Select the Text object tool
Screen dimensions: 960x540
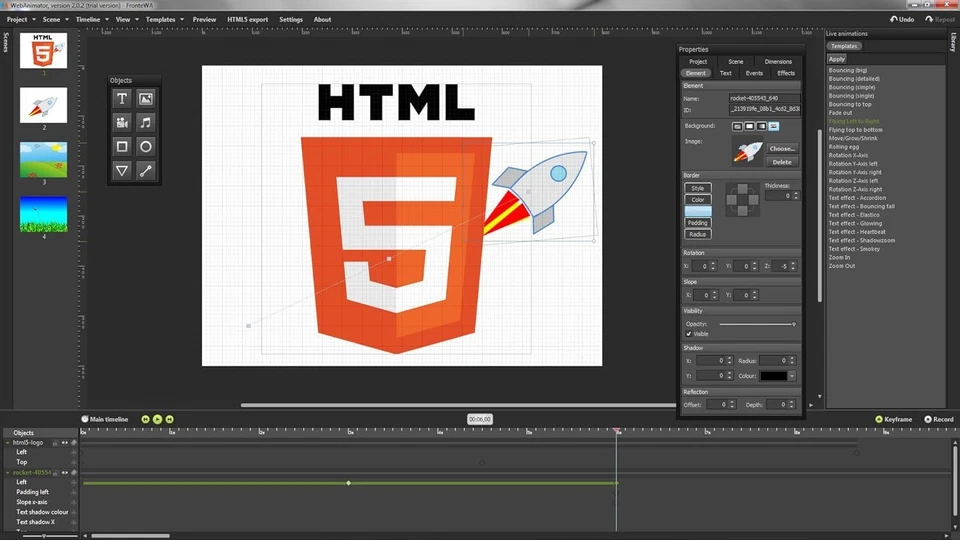[122, 98]
